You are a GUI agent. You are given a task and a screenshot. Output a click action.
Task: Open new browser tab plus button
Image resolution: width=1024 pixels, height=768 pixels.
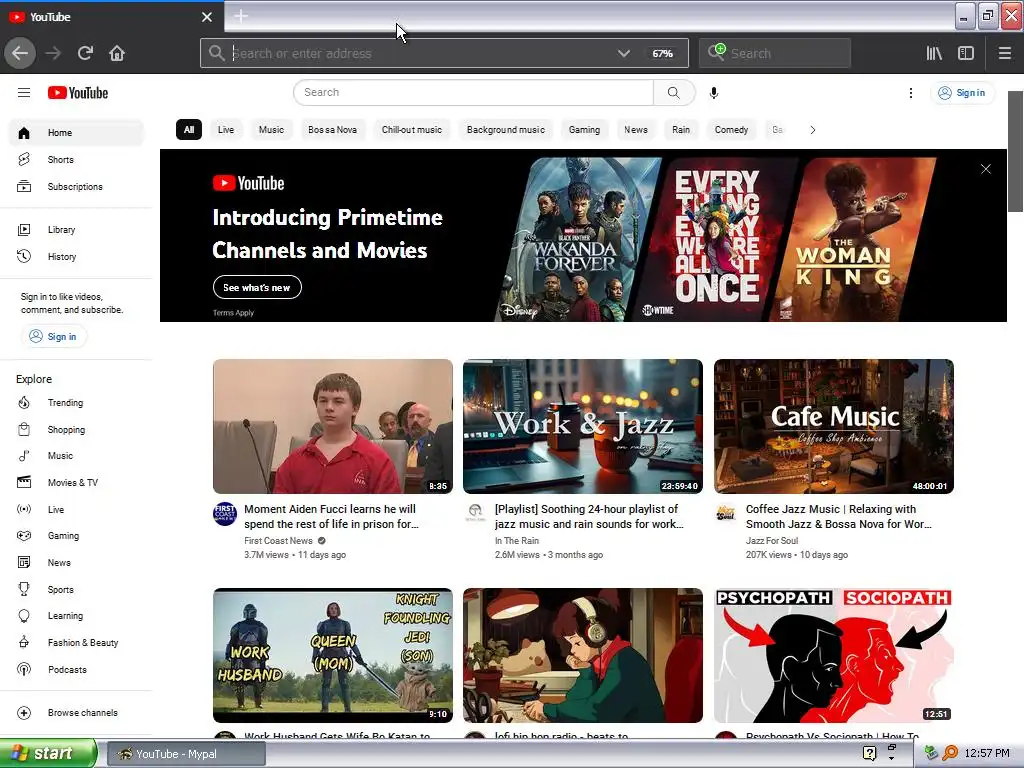[240, 16]
